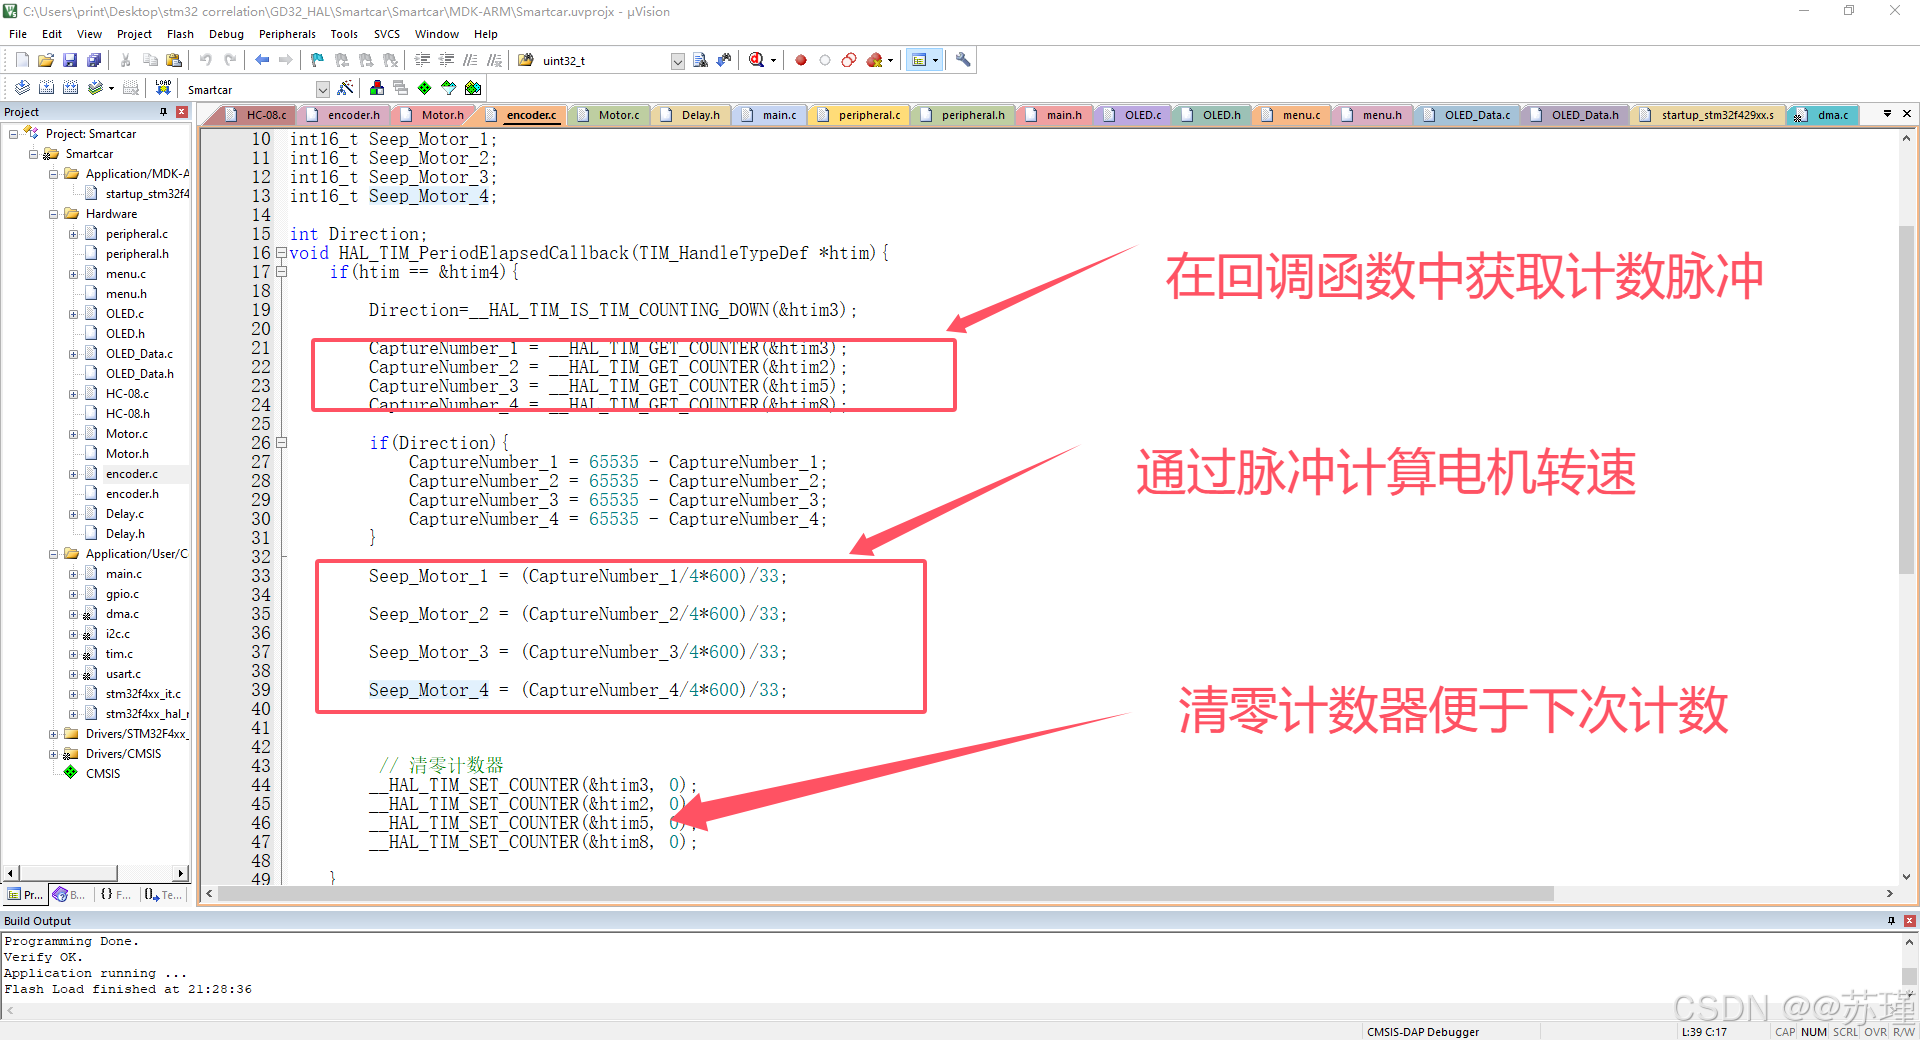Open the Smartcar target dropdown
This screenshot has height=1040, width=1920.
(322, 89)
